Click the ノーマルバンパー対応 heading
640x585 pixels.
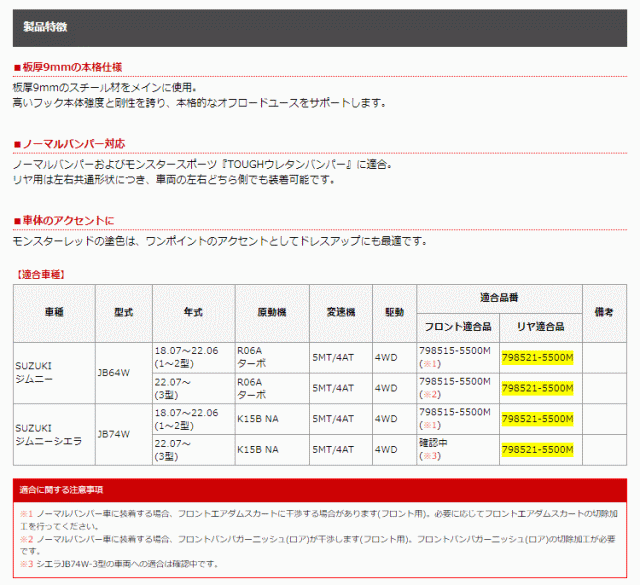pyautogui.click(x=74, y=144)
